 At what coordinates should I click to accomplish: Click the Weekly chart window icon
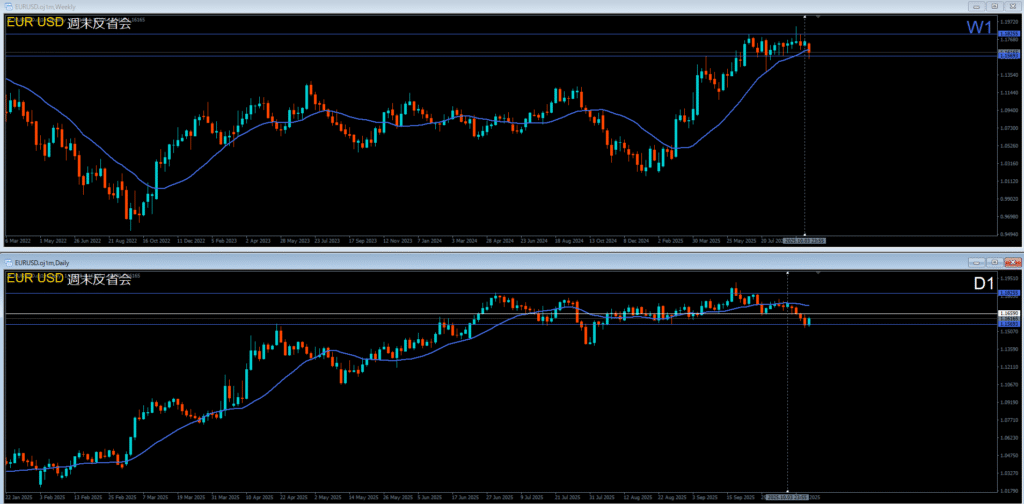pyautogui.click(x=8, y=6)
